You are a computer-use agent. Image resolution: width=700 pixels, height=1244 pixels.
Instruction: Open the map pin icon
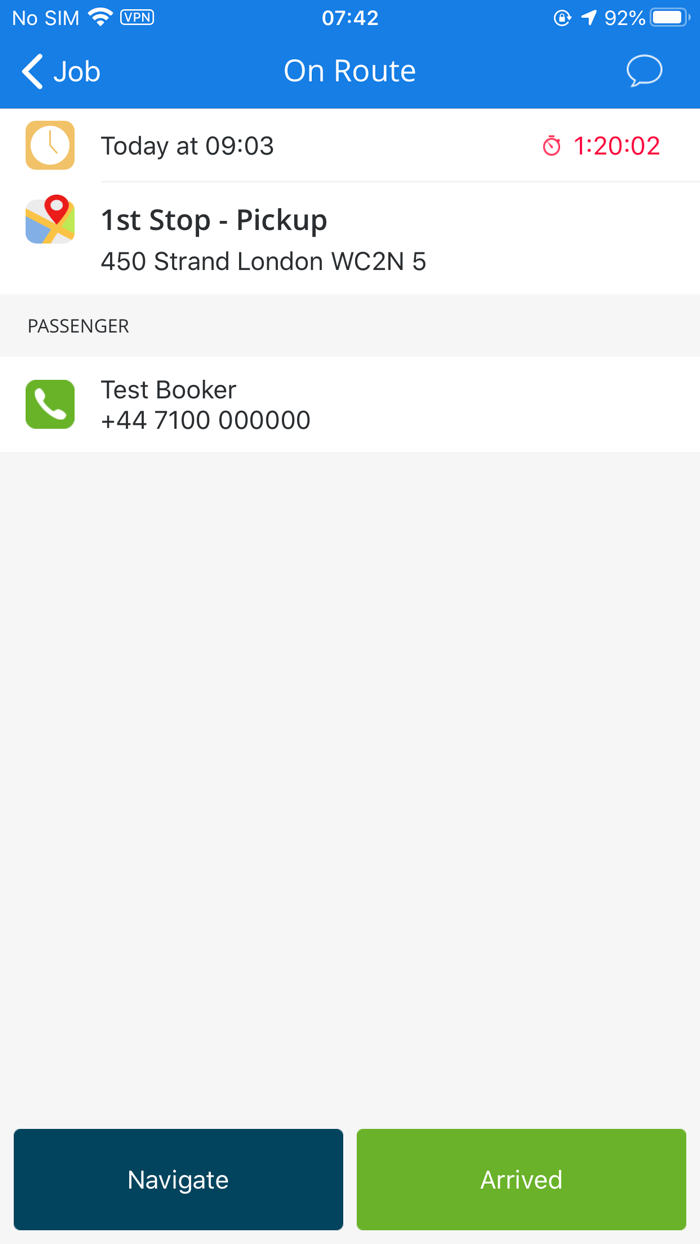pos(50,220)
